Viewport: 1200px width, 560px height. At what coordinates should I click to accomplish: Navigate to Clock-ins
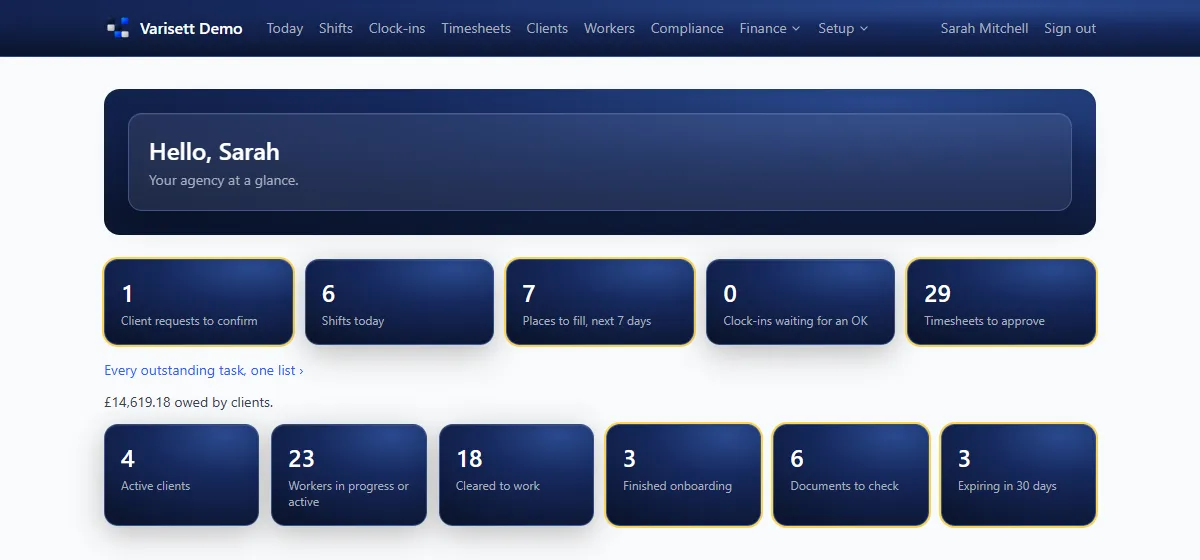tap(397, 28)
